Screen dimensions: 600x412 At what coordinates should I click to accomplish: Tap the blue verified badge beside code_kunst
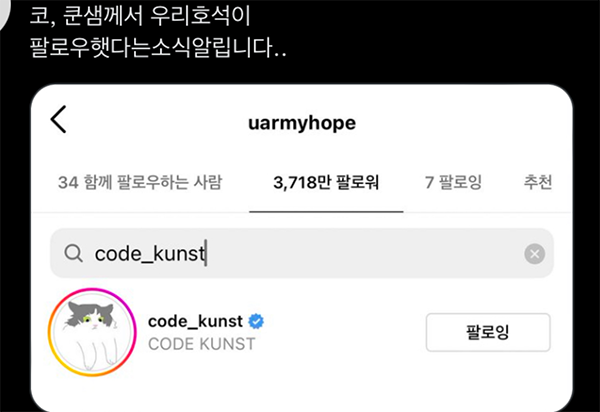[x=256, y=321]
